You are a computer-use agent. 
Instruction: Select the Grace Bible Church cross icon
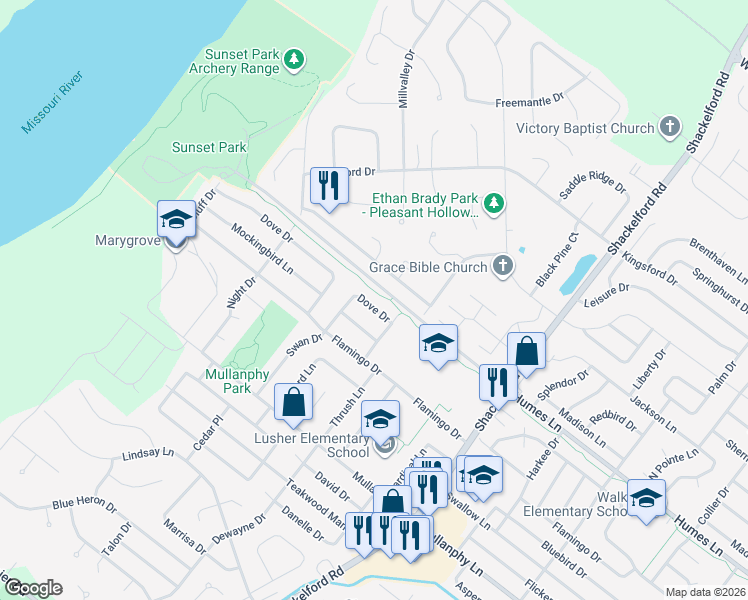tap(503, 267)
